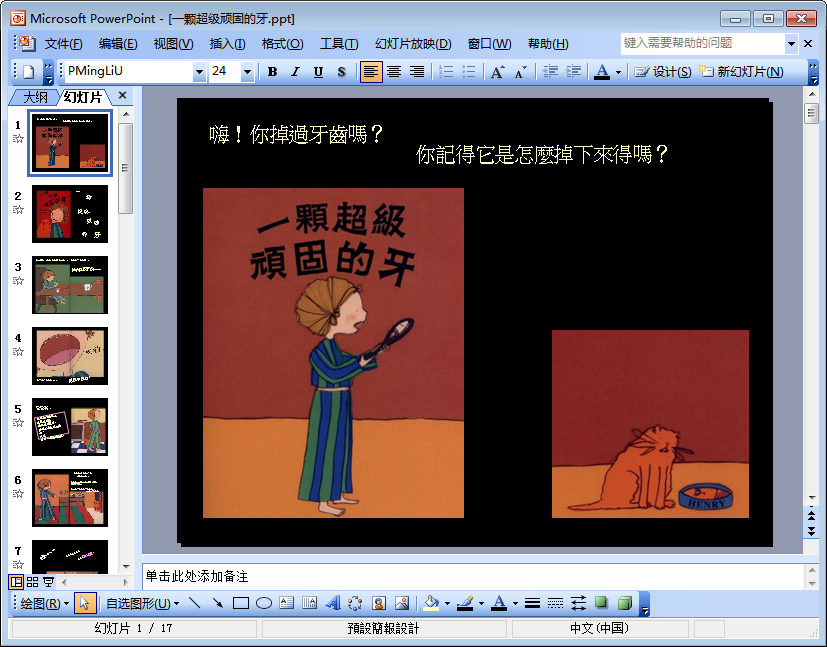The image size is (827, 647).
Task: Open the 文件(F) menu
Action: click(63, 44)
